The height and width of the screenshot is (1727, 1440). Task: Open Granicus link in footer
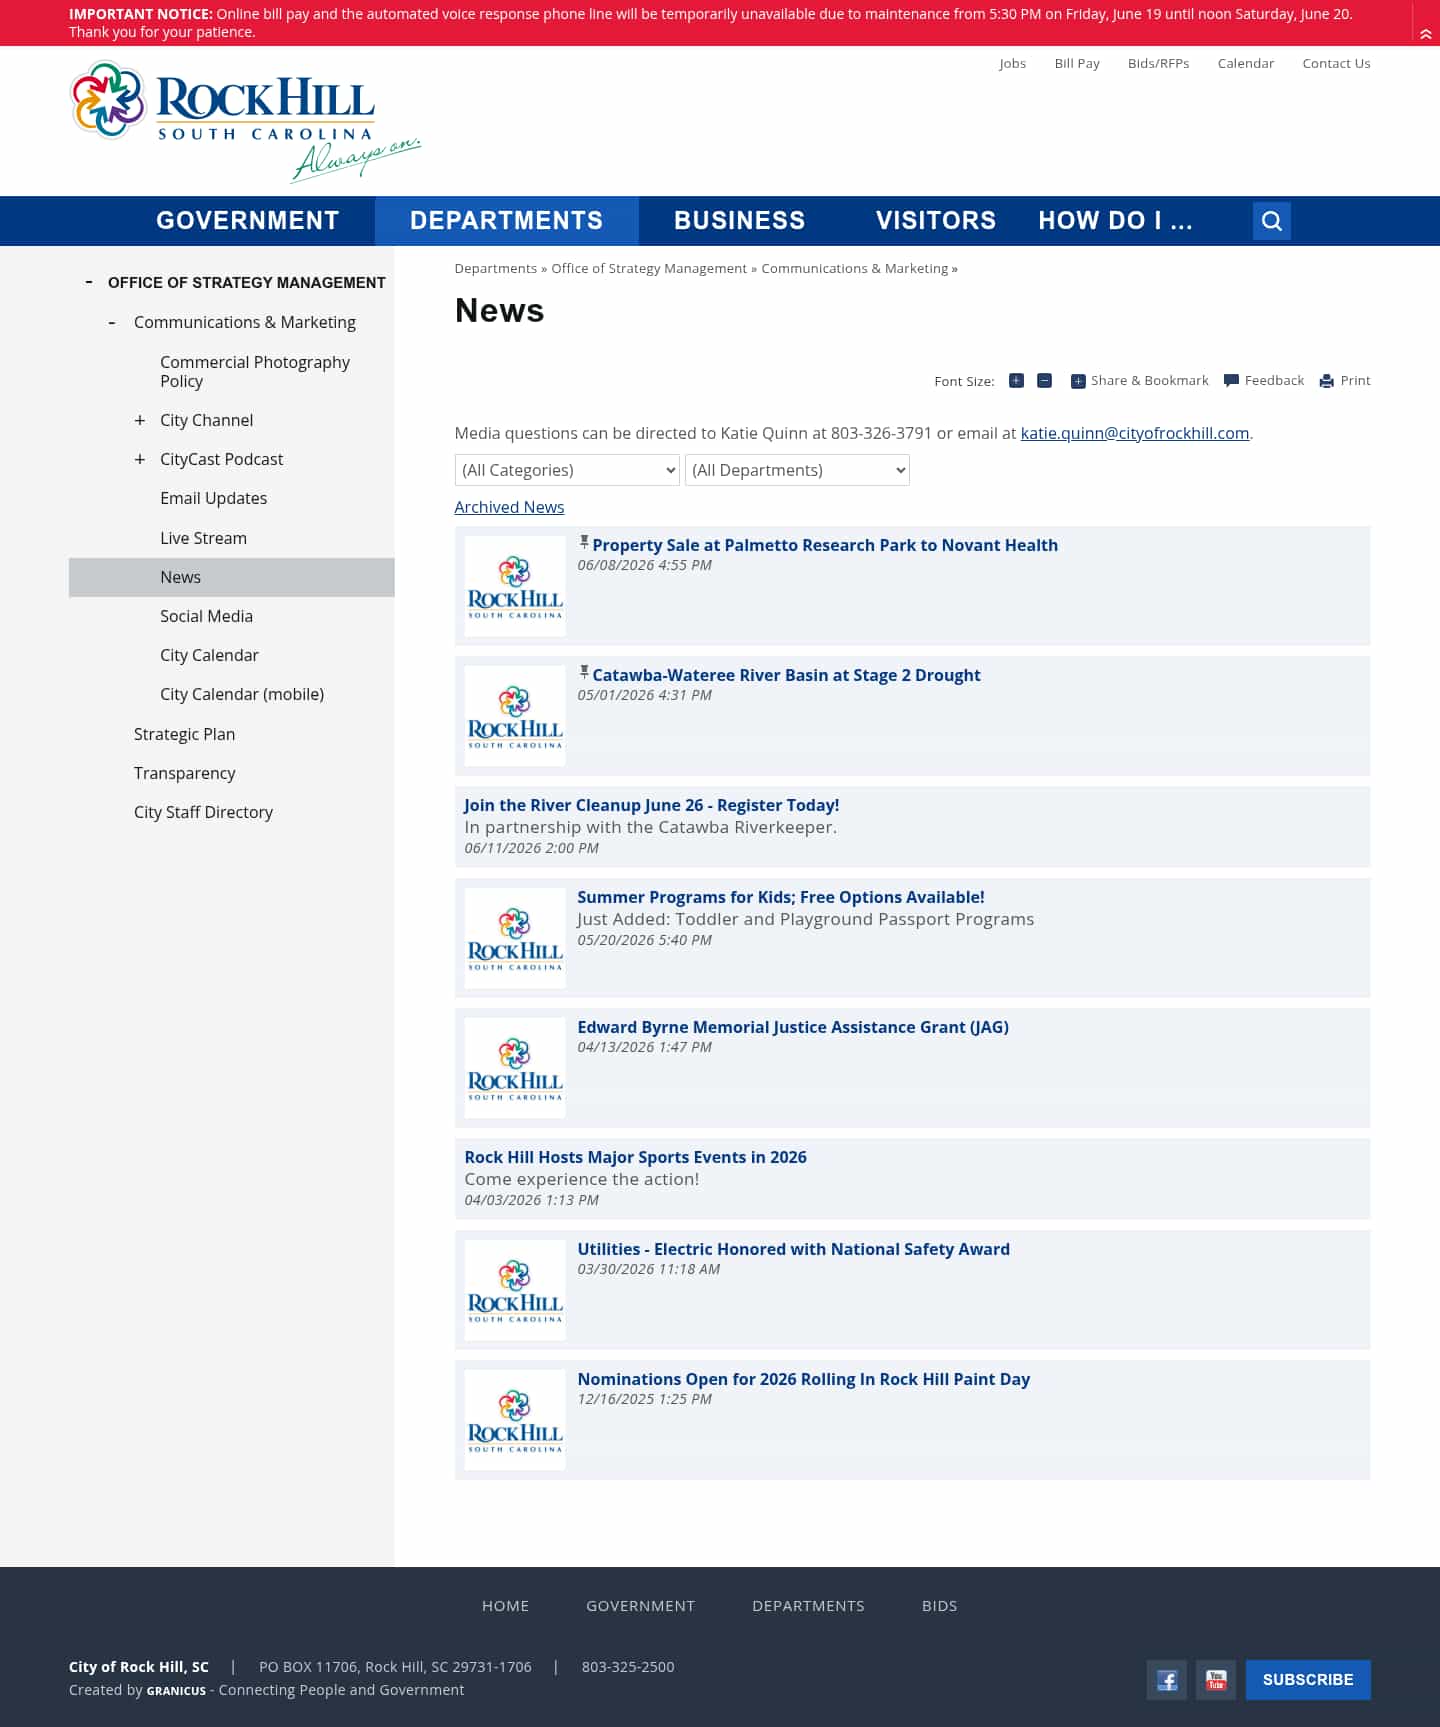pyautogui.click(x=176, y=1691)
